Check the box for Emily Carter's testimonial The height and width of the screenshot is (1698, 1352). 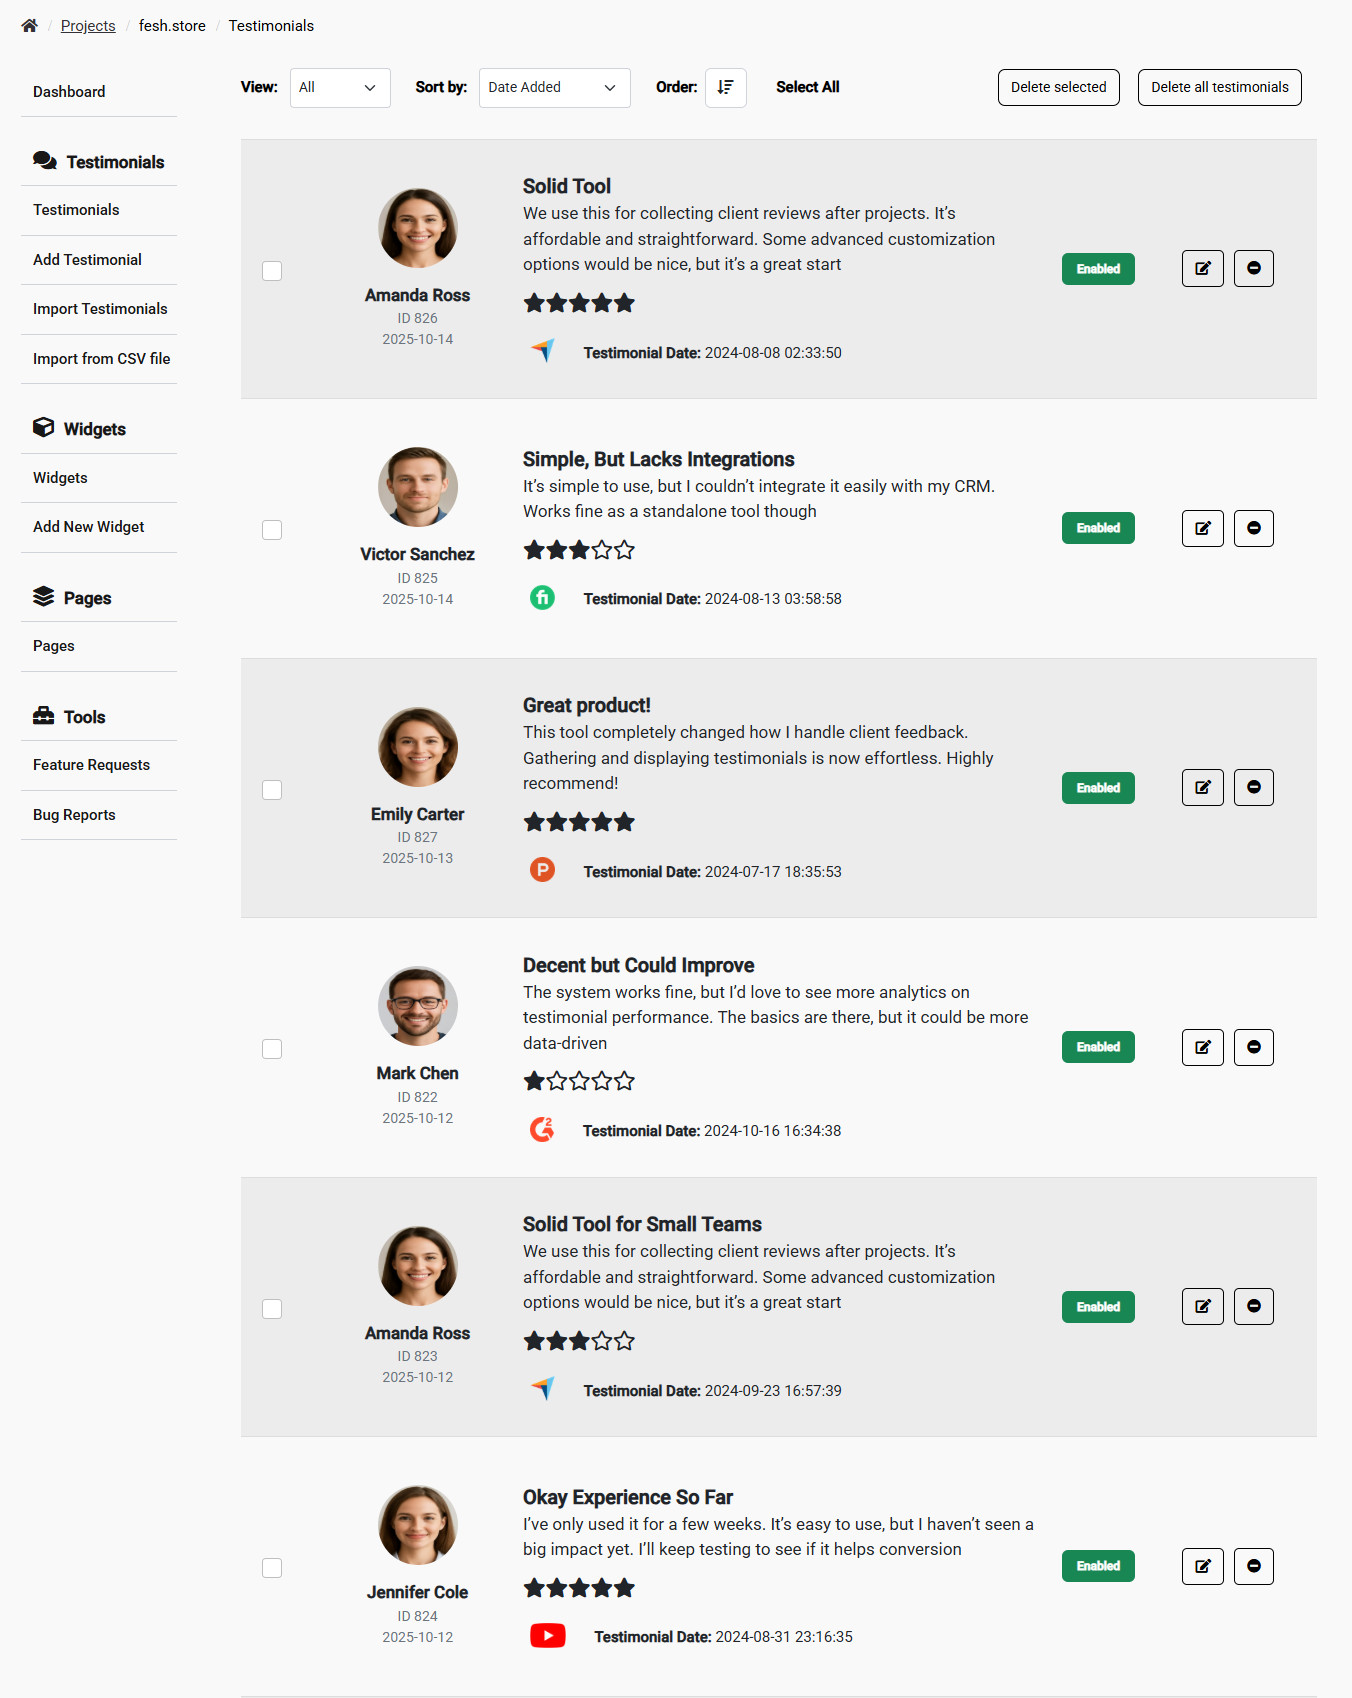point(272,790)
